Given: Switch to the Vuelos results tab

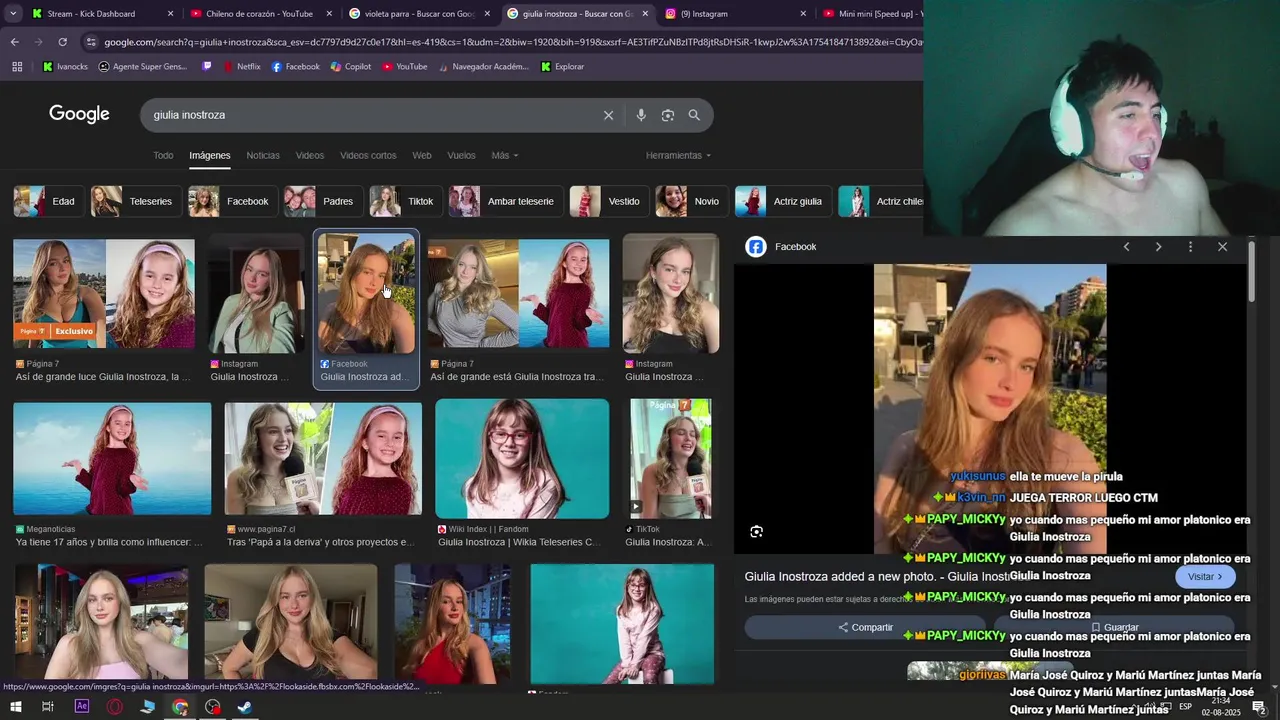Looking at the screenshot, I should (x=461, y=155).
